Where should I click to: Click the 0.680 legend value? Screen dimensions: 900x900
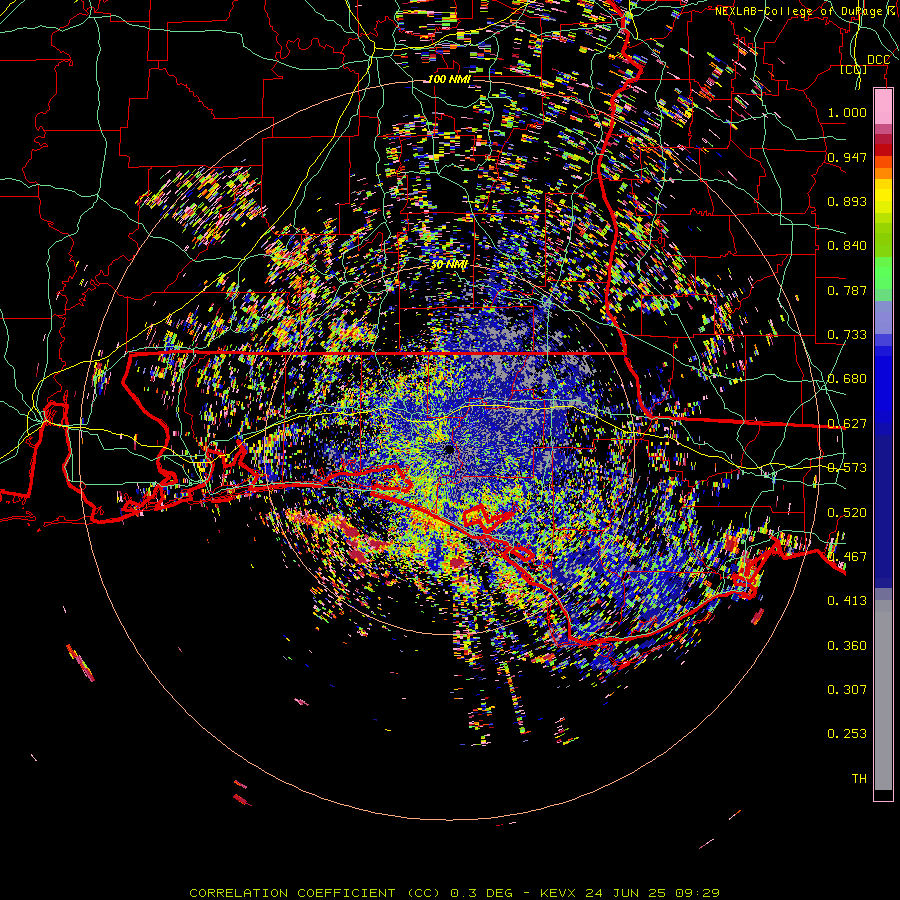click(847, 379)
